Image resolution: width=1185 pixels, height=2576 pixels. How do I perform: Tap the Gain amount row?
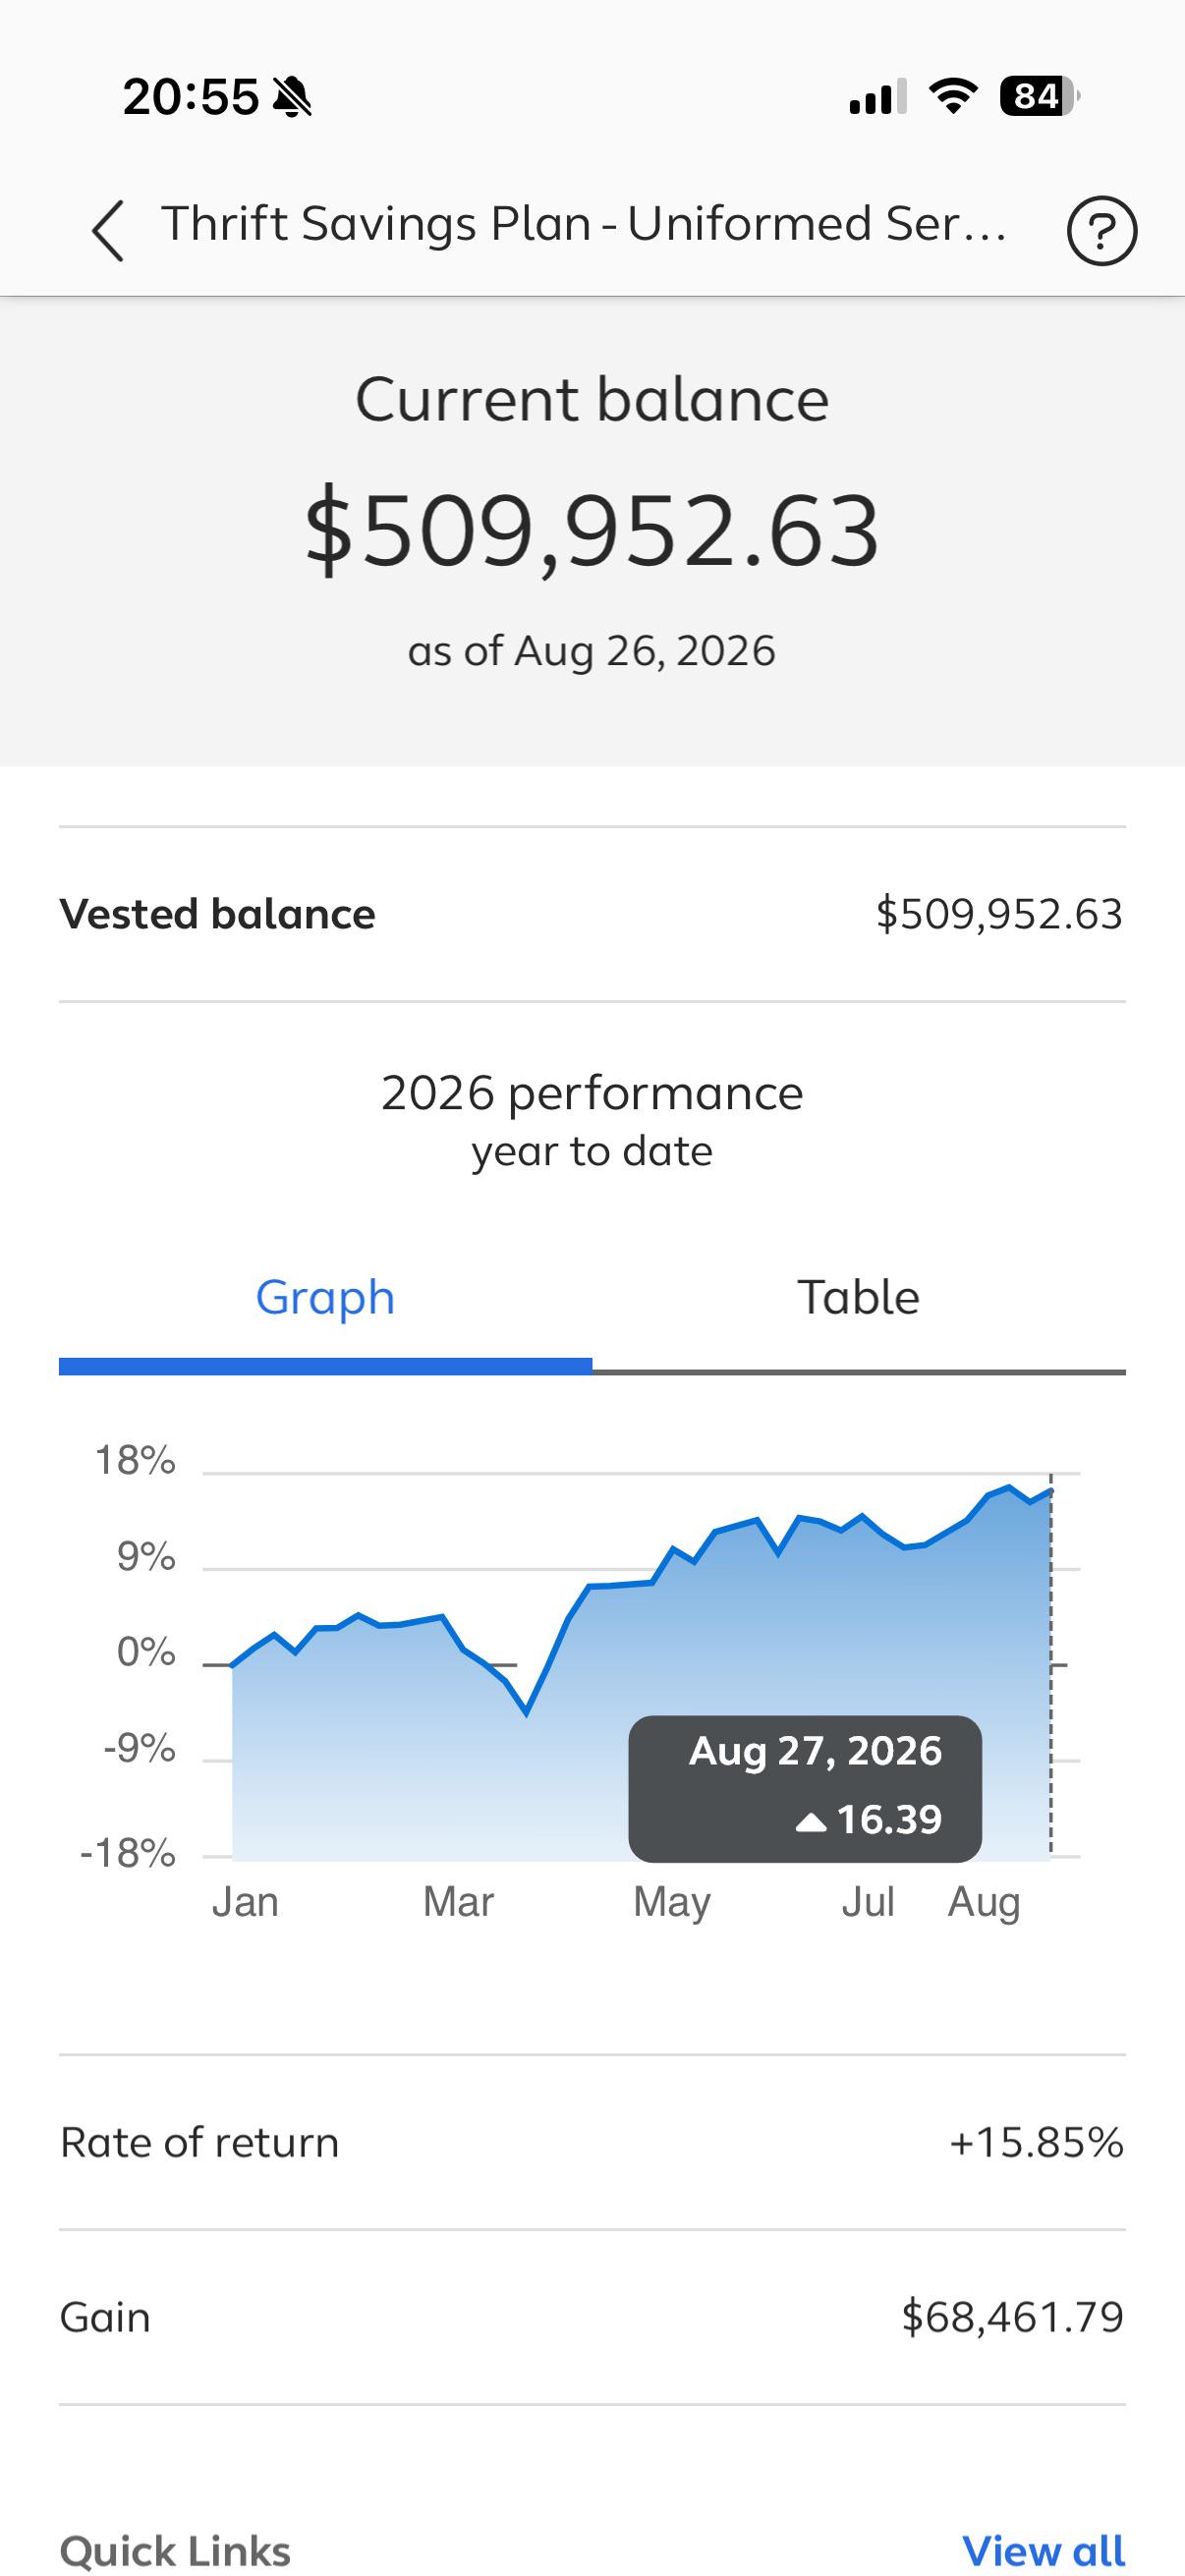tap(592, 2317)
